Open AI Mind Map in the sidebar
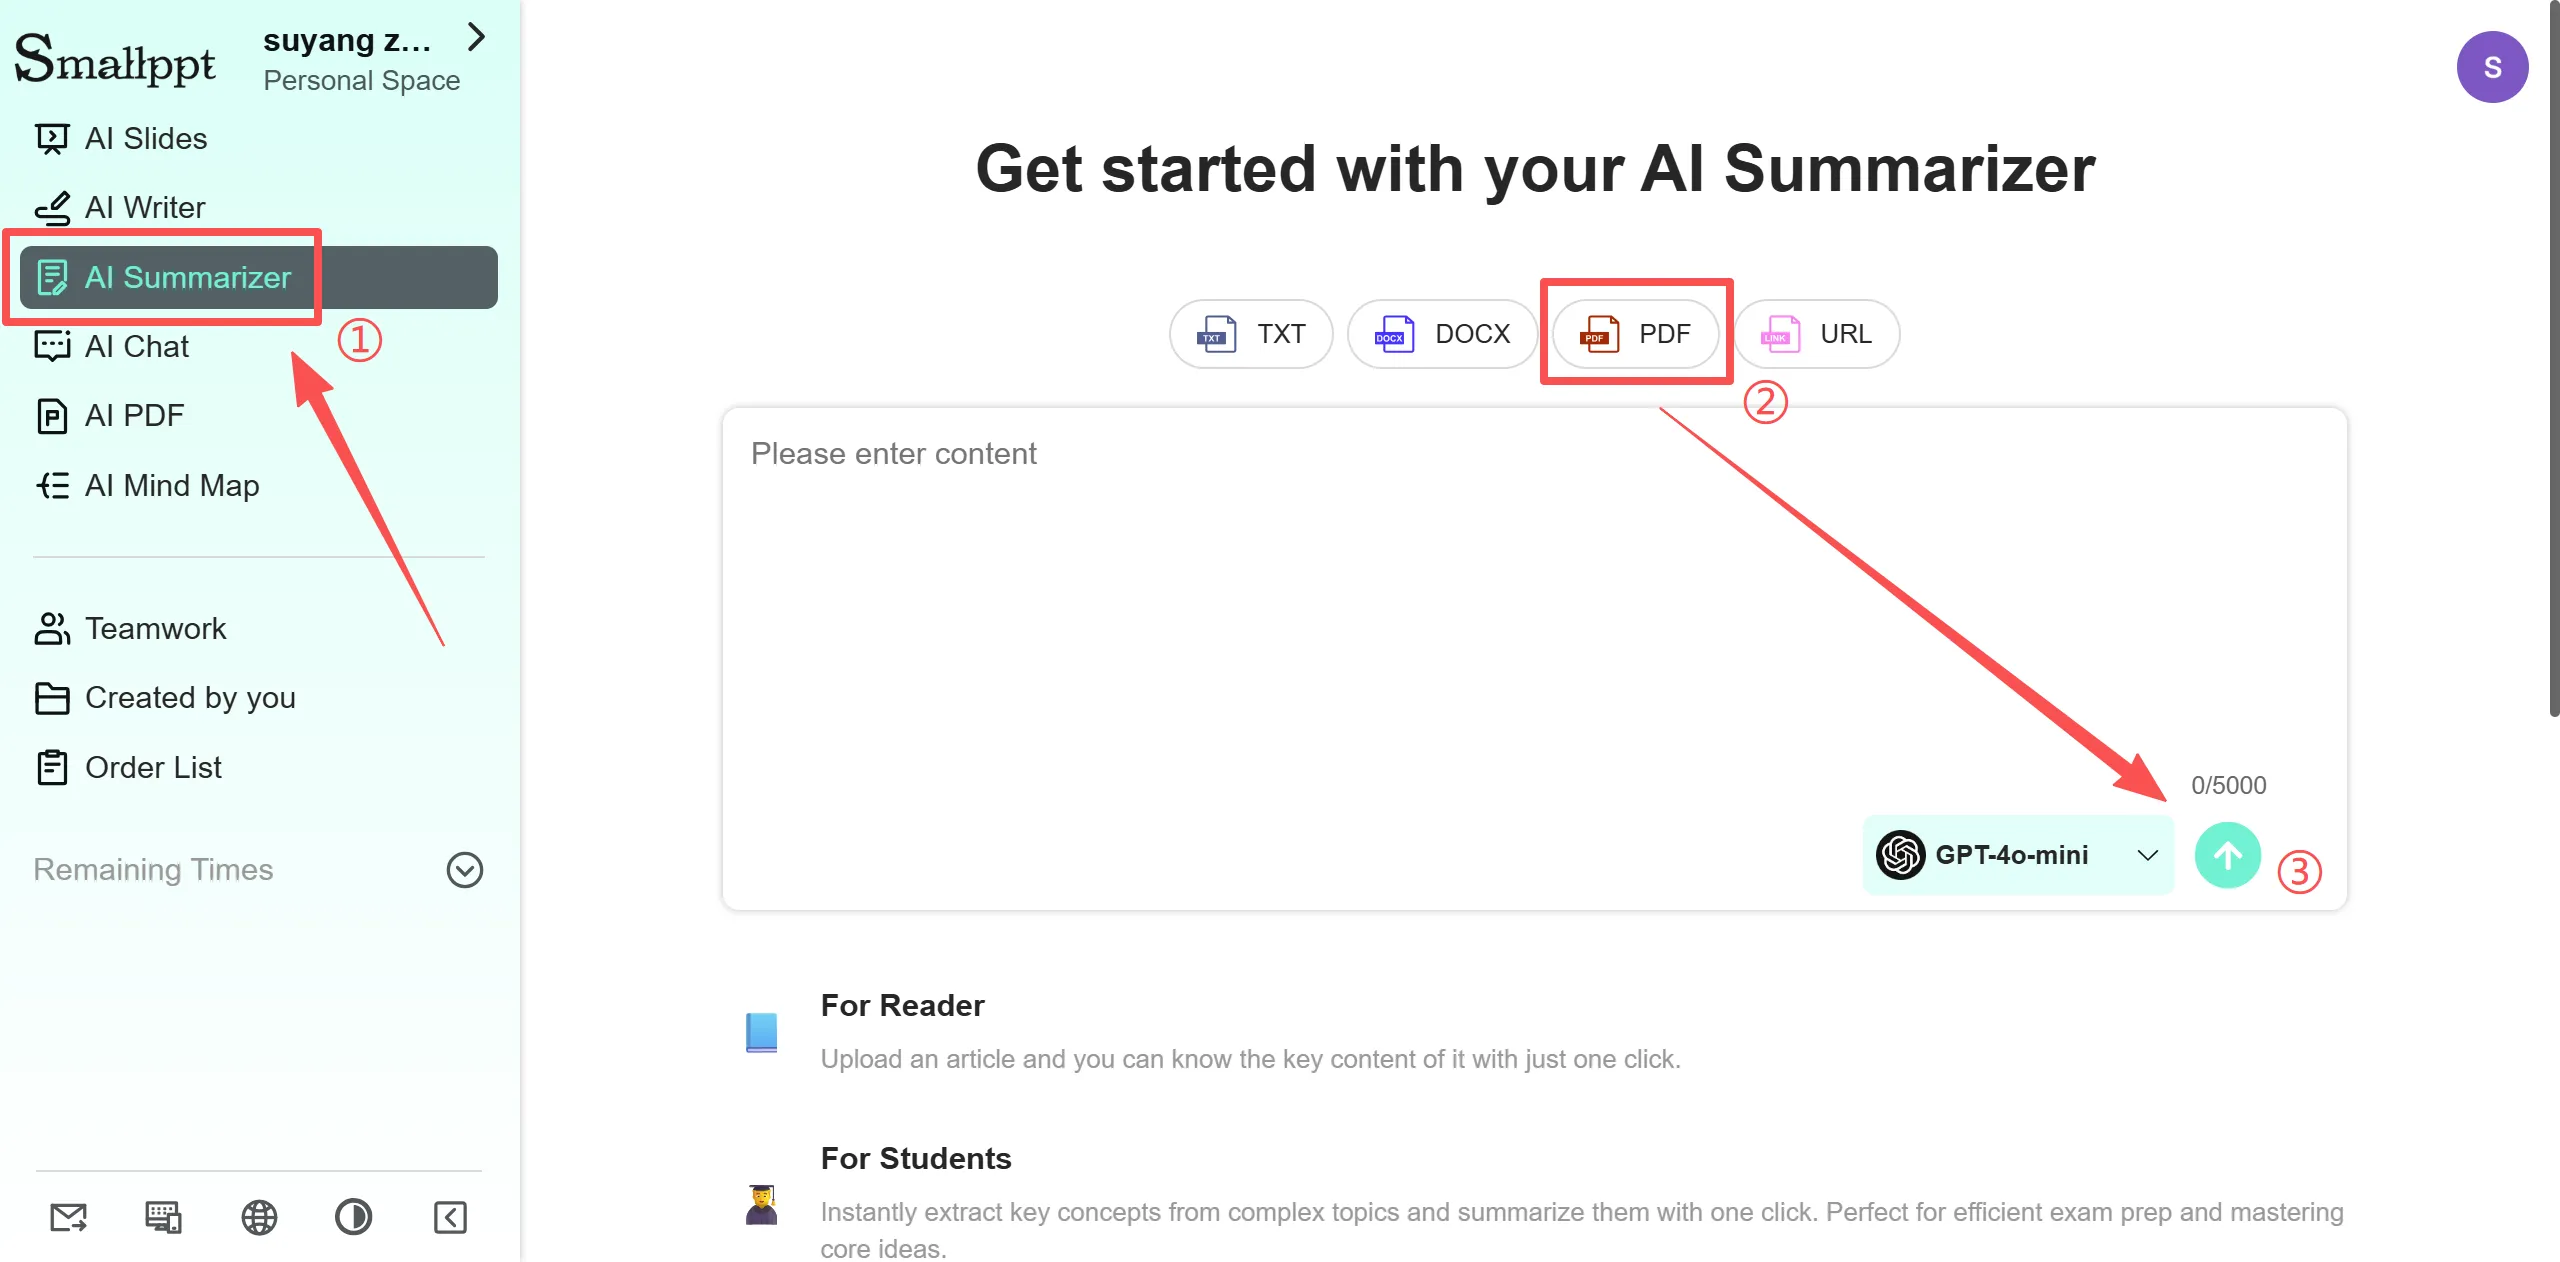Viewport: 2560px width, 1262px height. pos(172,485)
